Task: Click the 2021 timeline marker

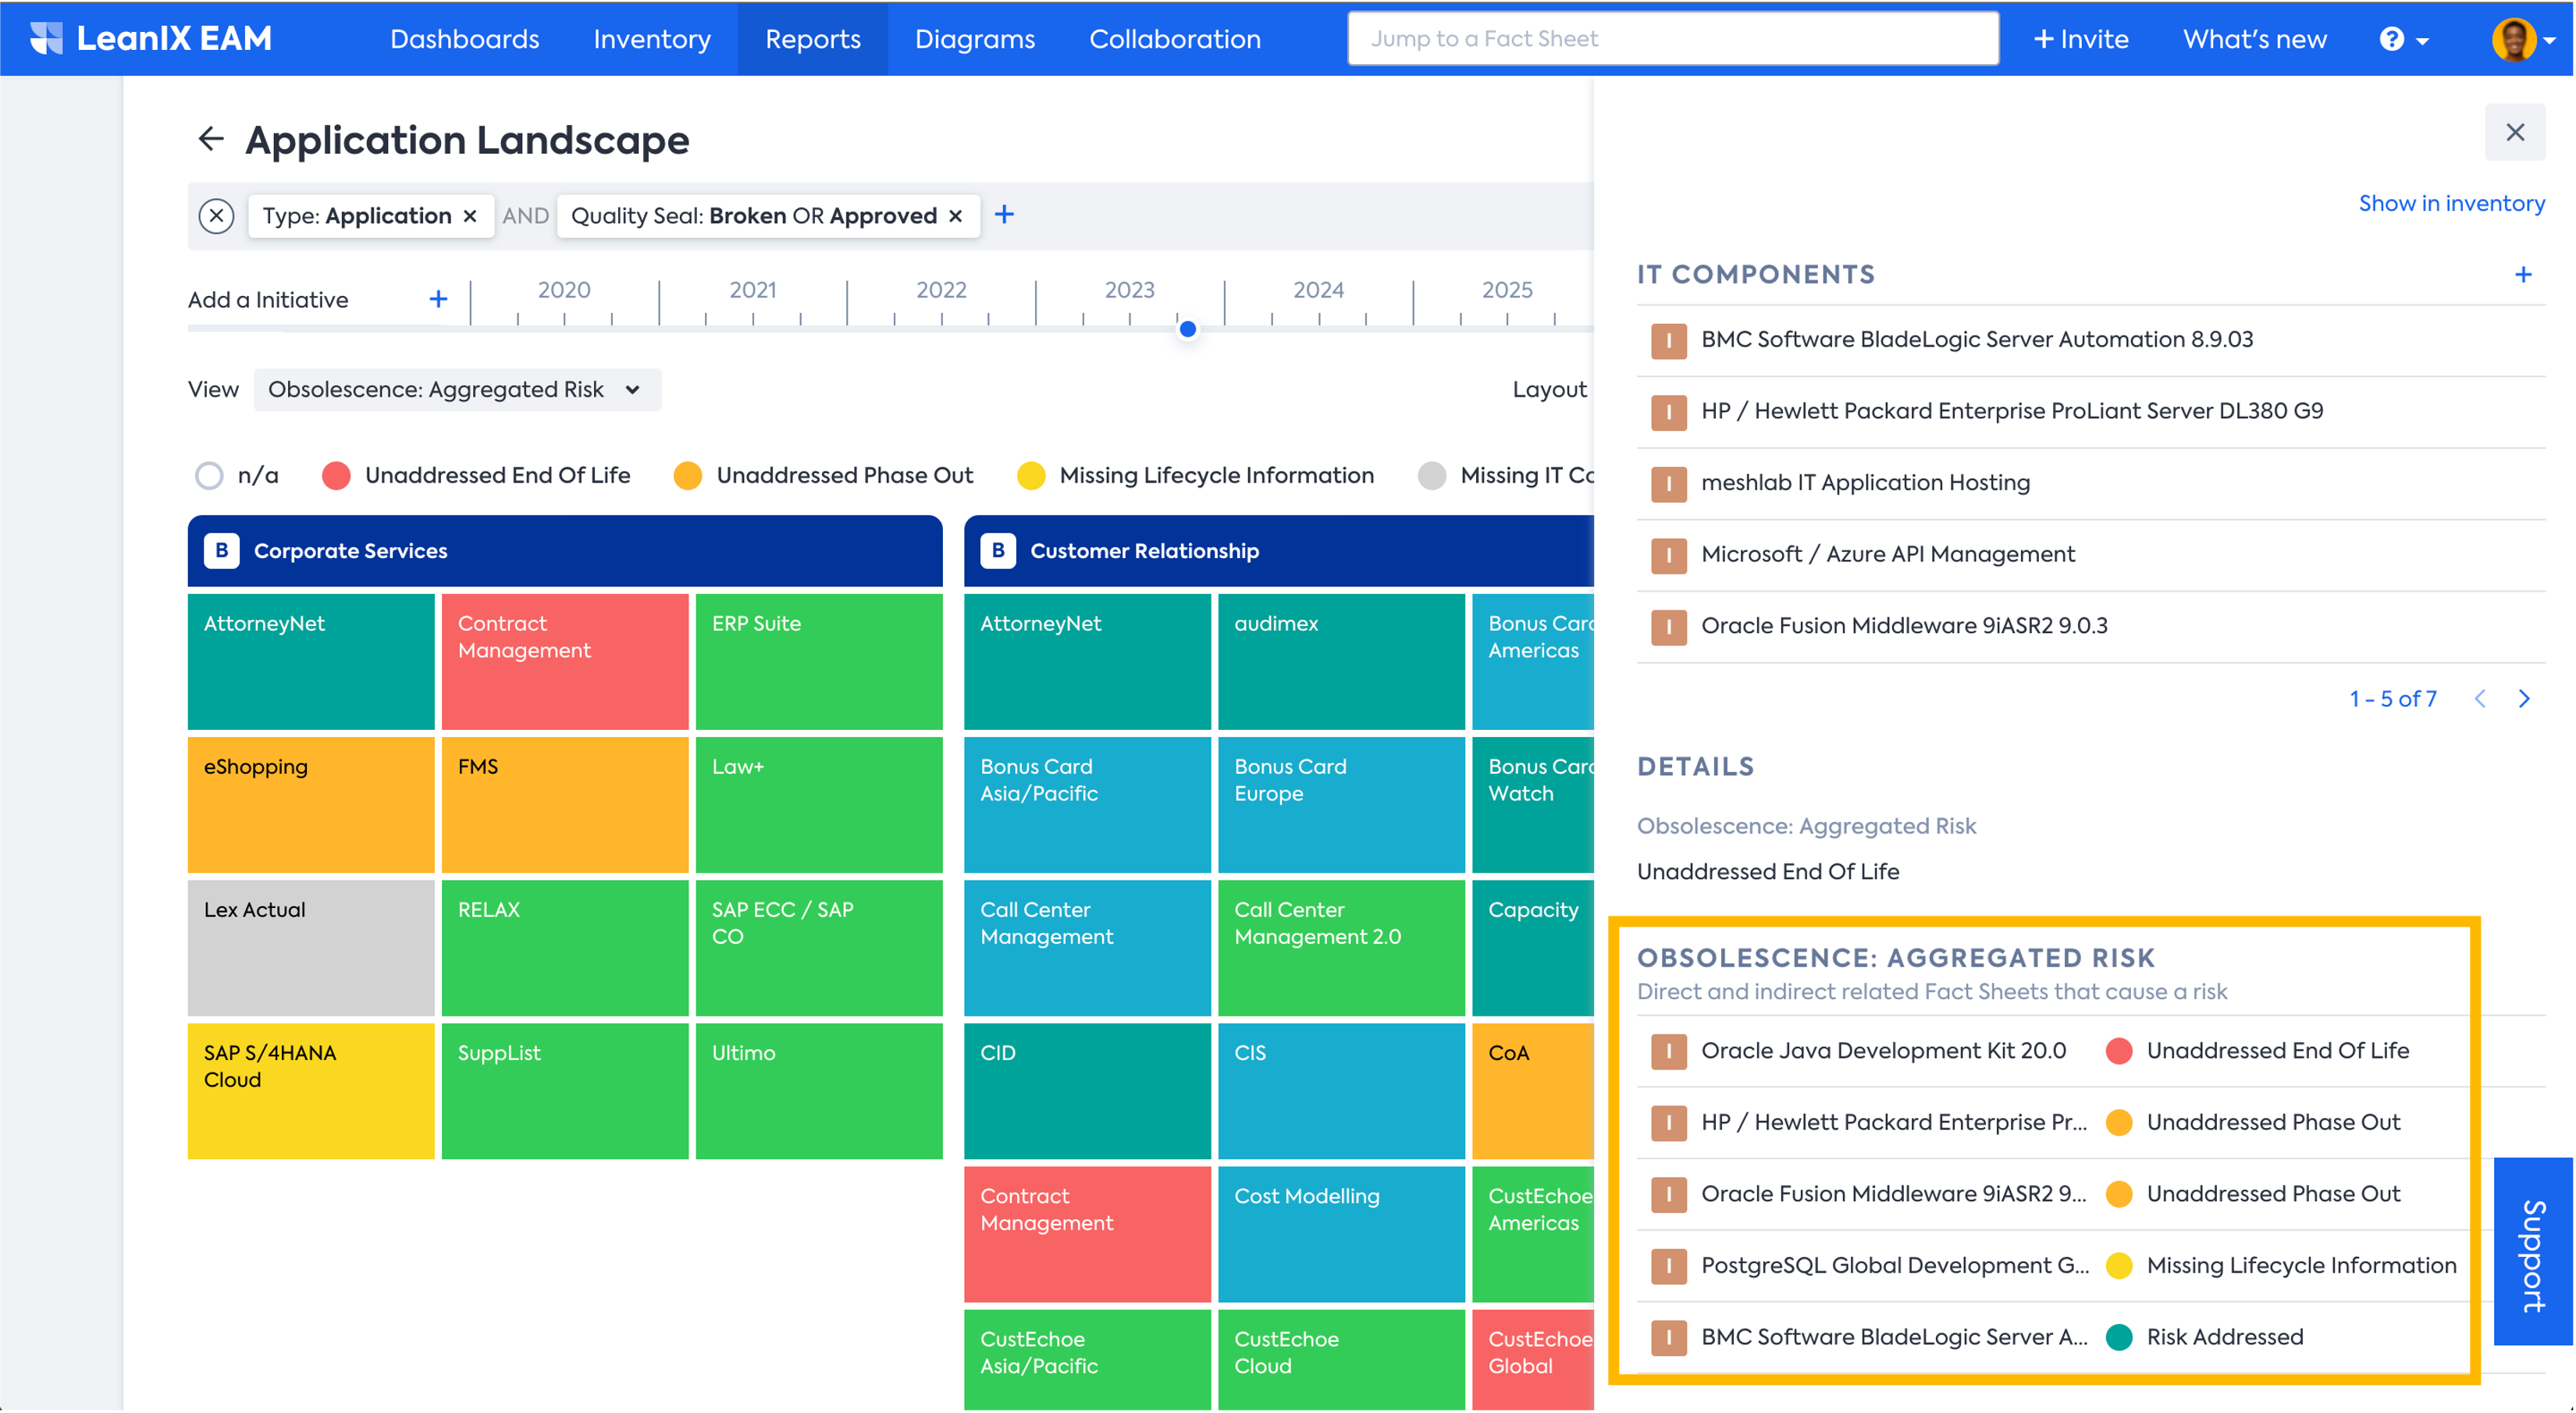Action: pyautogui.click(x=752, y=290)
